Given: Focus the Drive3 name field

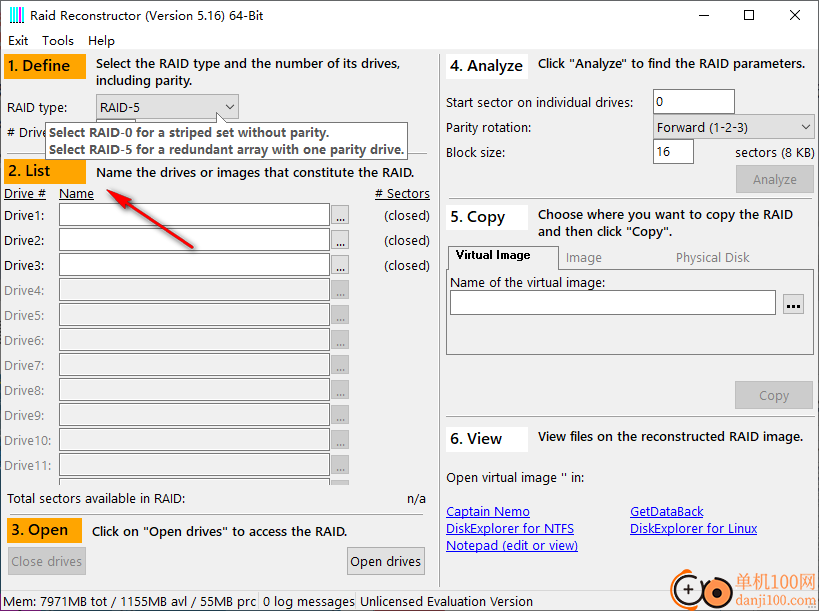Looking at the screenshot, I should [x=194, y=265].
